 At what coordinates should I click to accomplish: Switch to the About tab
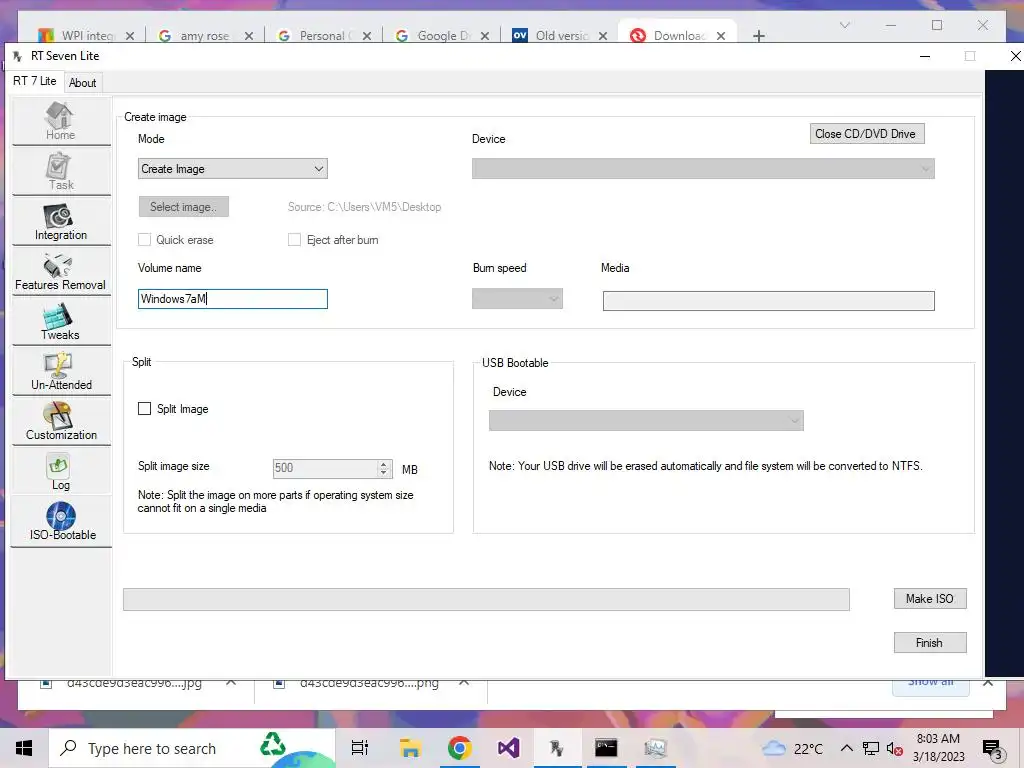point(82,83)
